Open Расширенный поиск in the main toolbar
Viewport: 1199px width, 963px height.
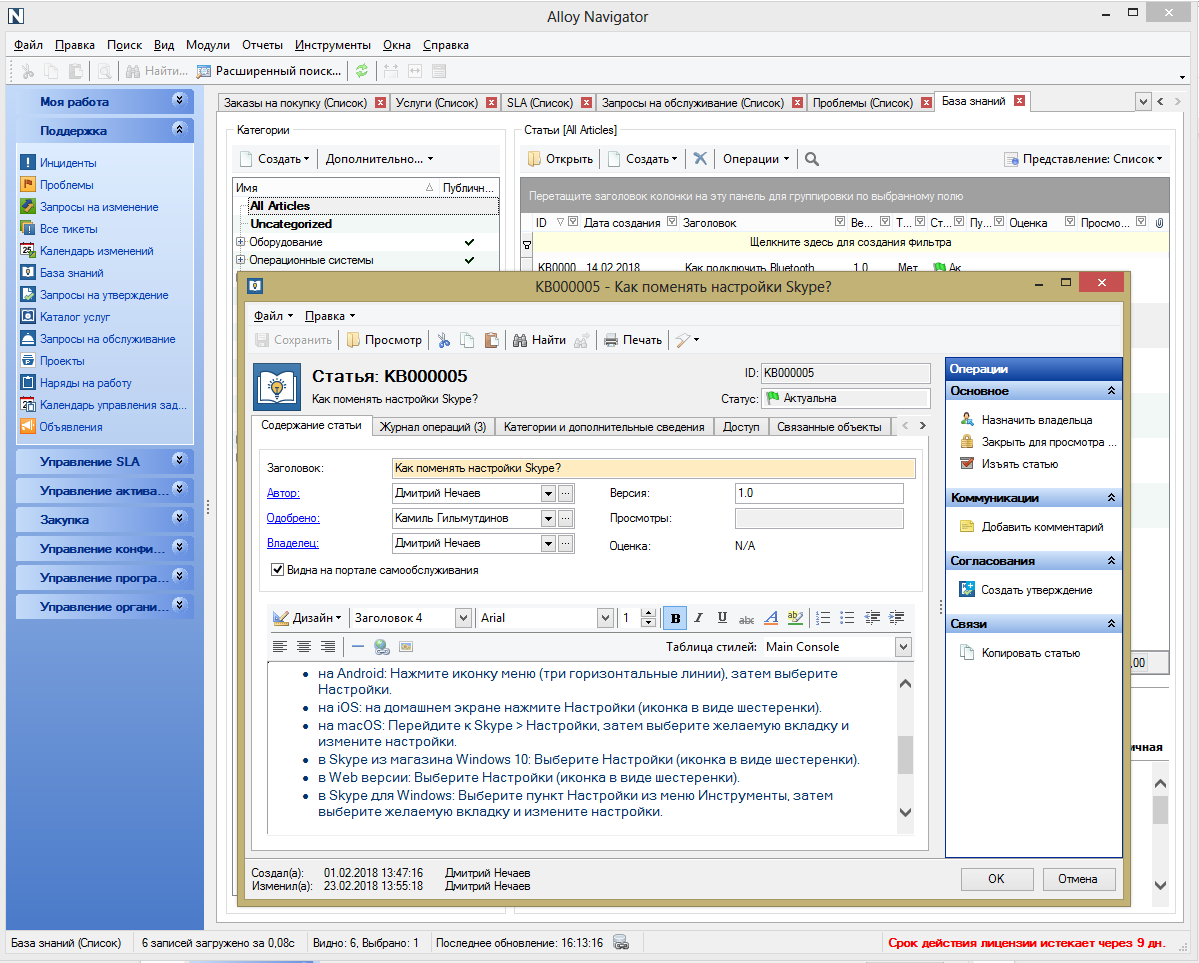coord(268,71)
